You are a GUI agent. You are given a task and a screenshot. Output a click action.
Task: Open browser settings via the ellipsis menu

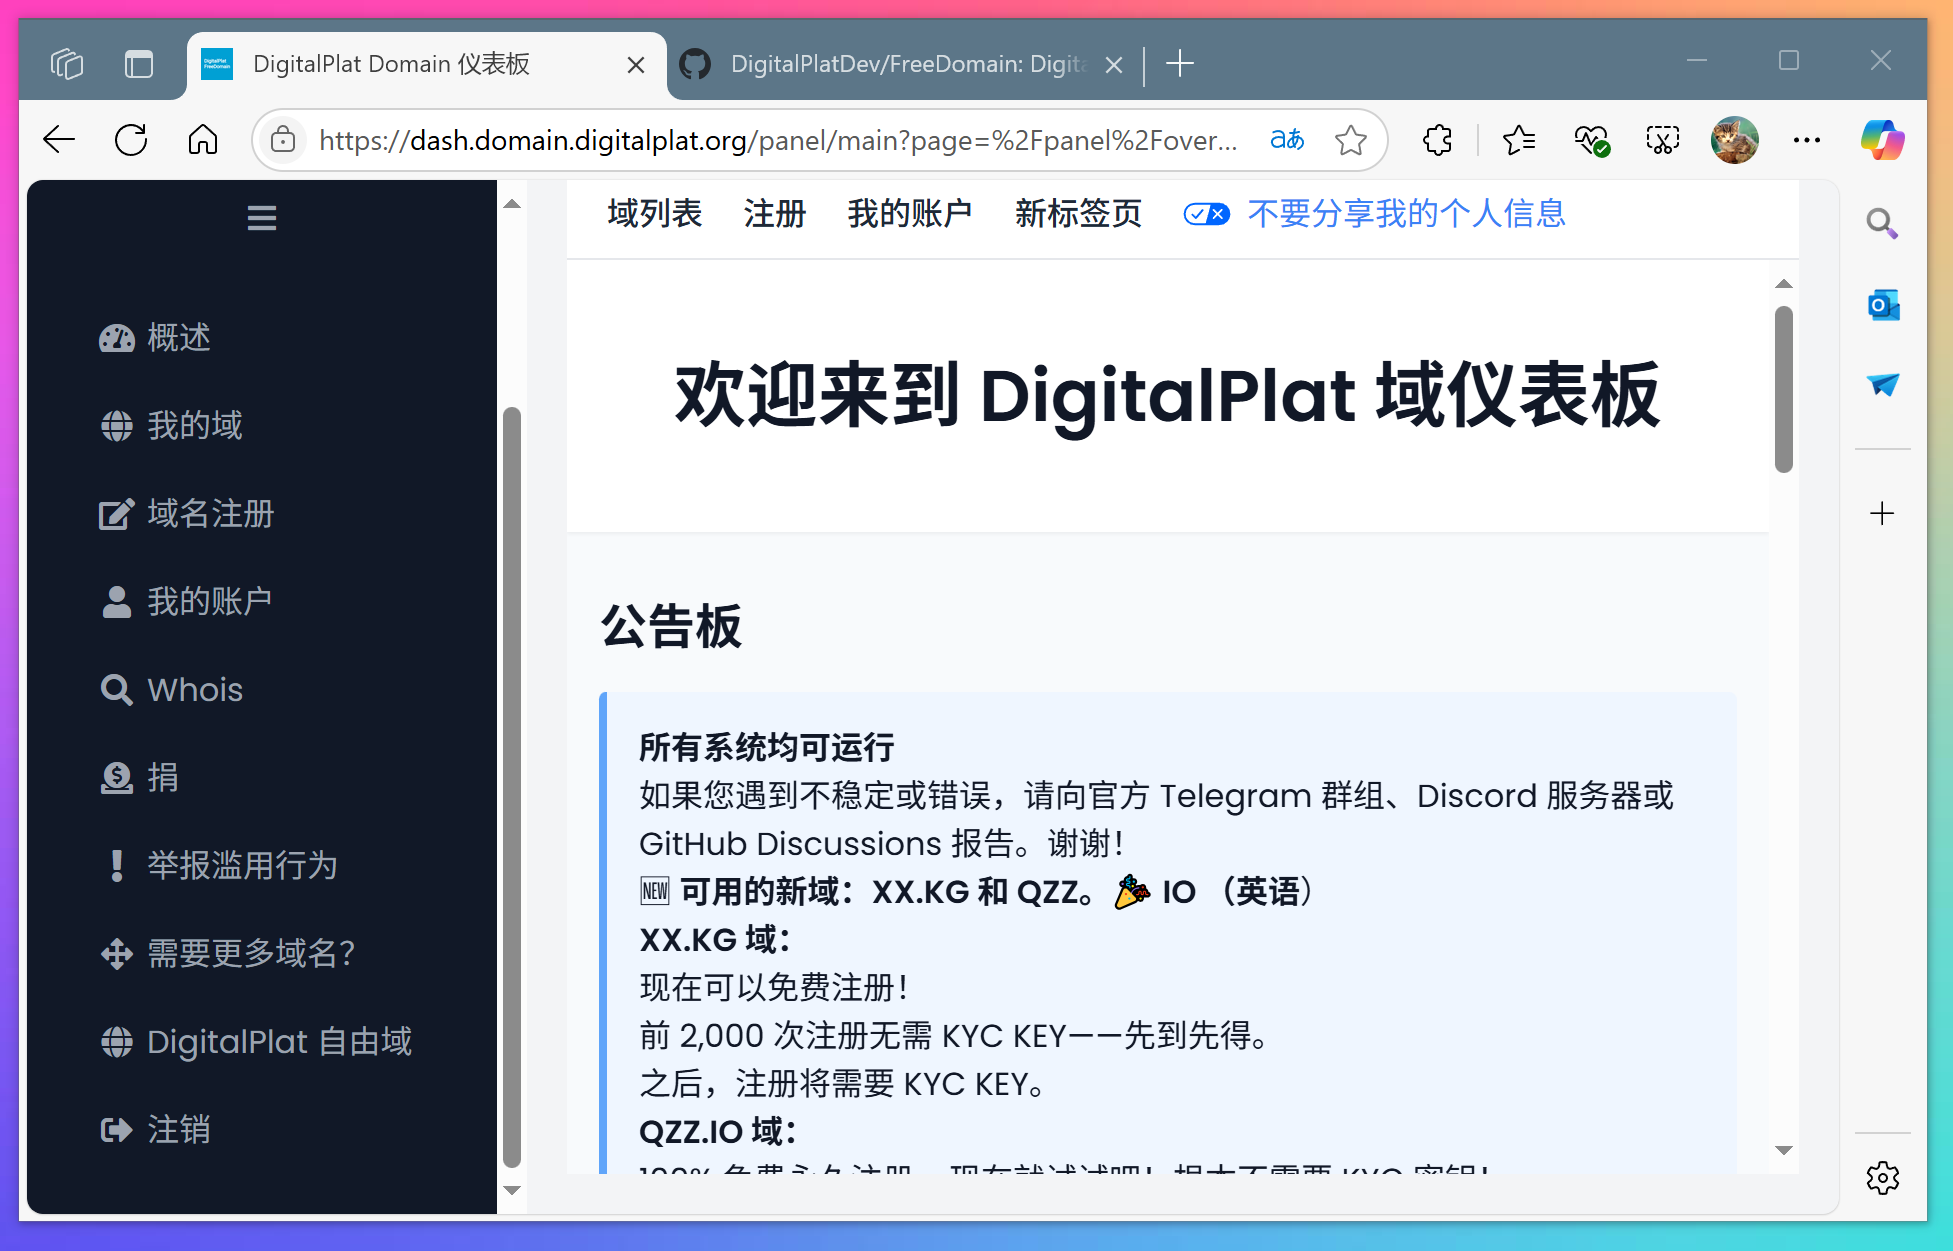(1806, 140)
